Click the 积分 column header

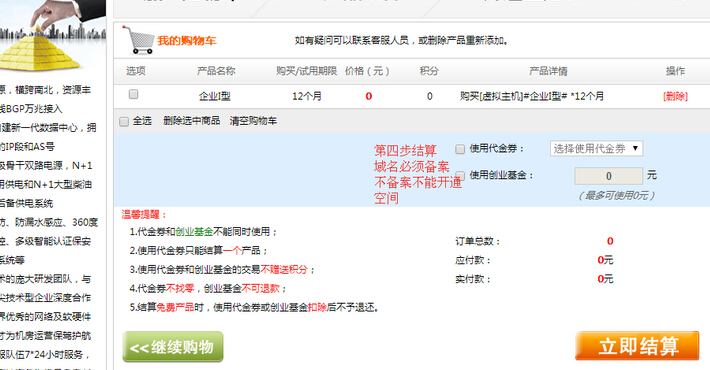pos(429,71)
